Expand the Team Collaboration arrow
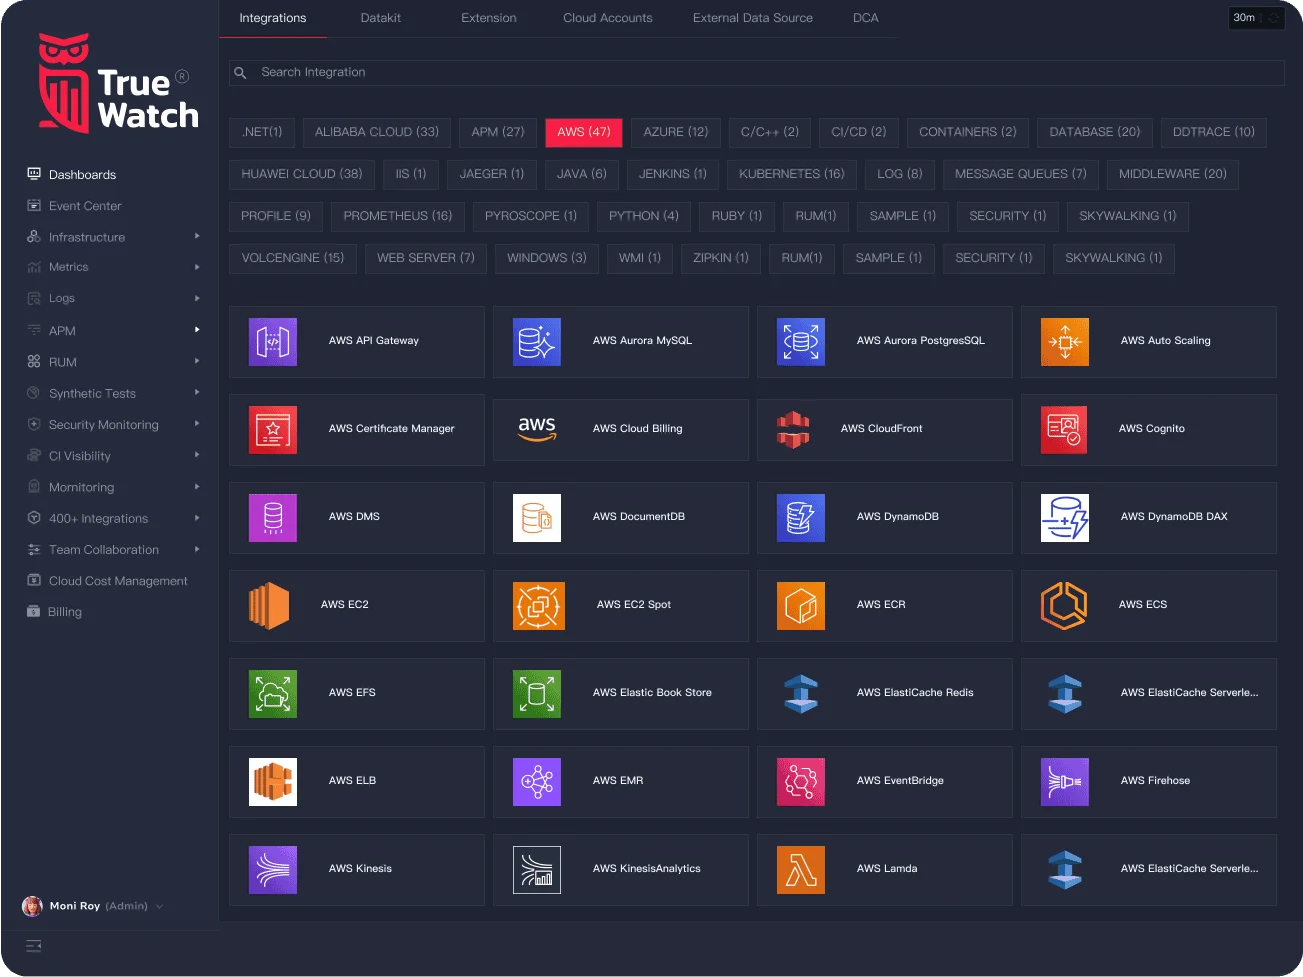 (197, 549)
